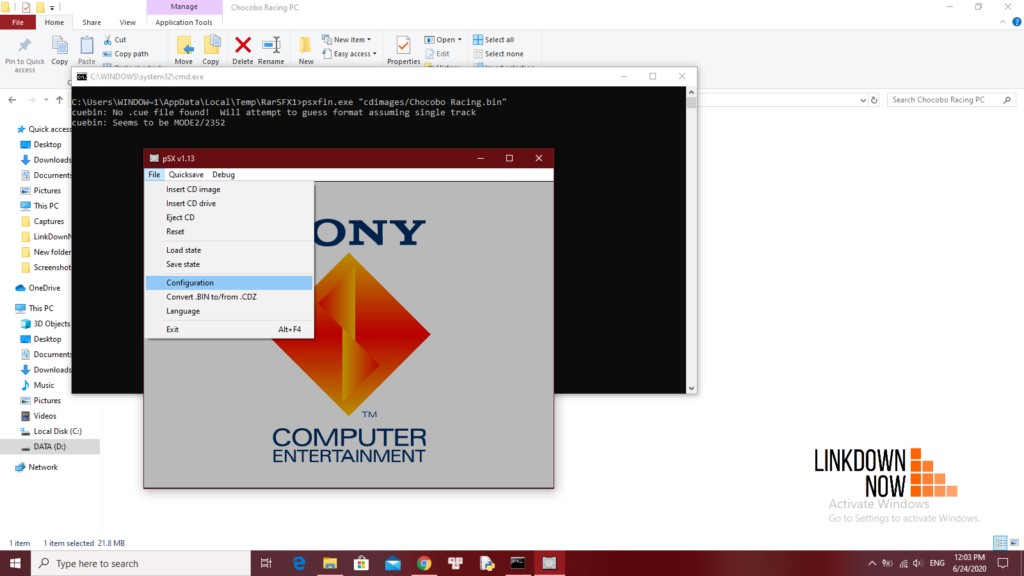Click Search Chocobo Racing PC field

pyautogui.click(x=950, y=100)
